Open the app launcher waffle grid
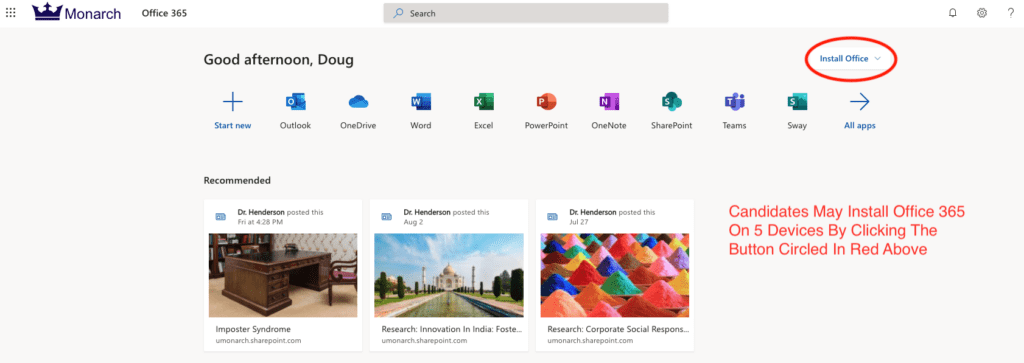 [x=10, y=13]
